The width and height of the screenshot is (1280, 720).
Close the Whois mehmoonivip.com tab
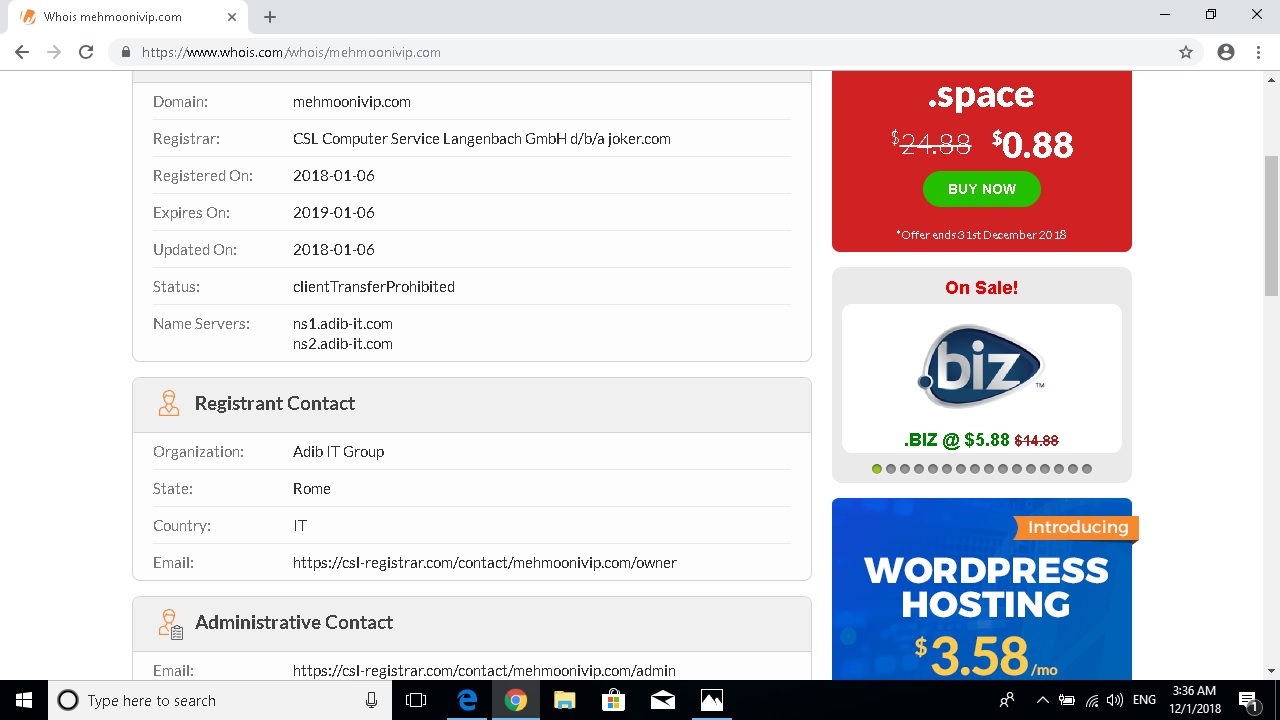point(232,17)
